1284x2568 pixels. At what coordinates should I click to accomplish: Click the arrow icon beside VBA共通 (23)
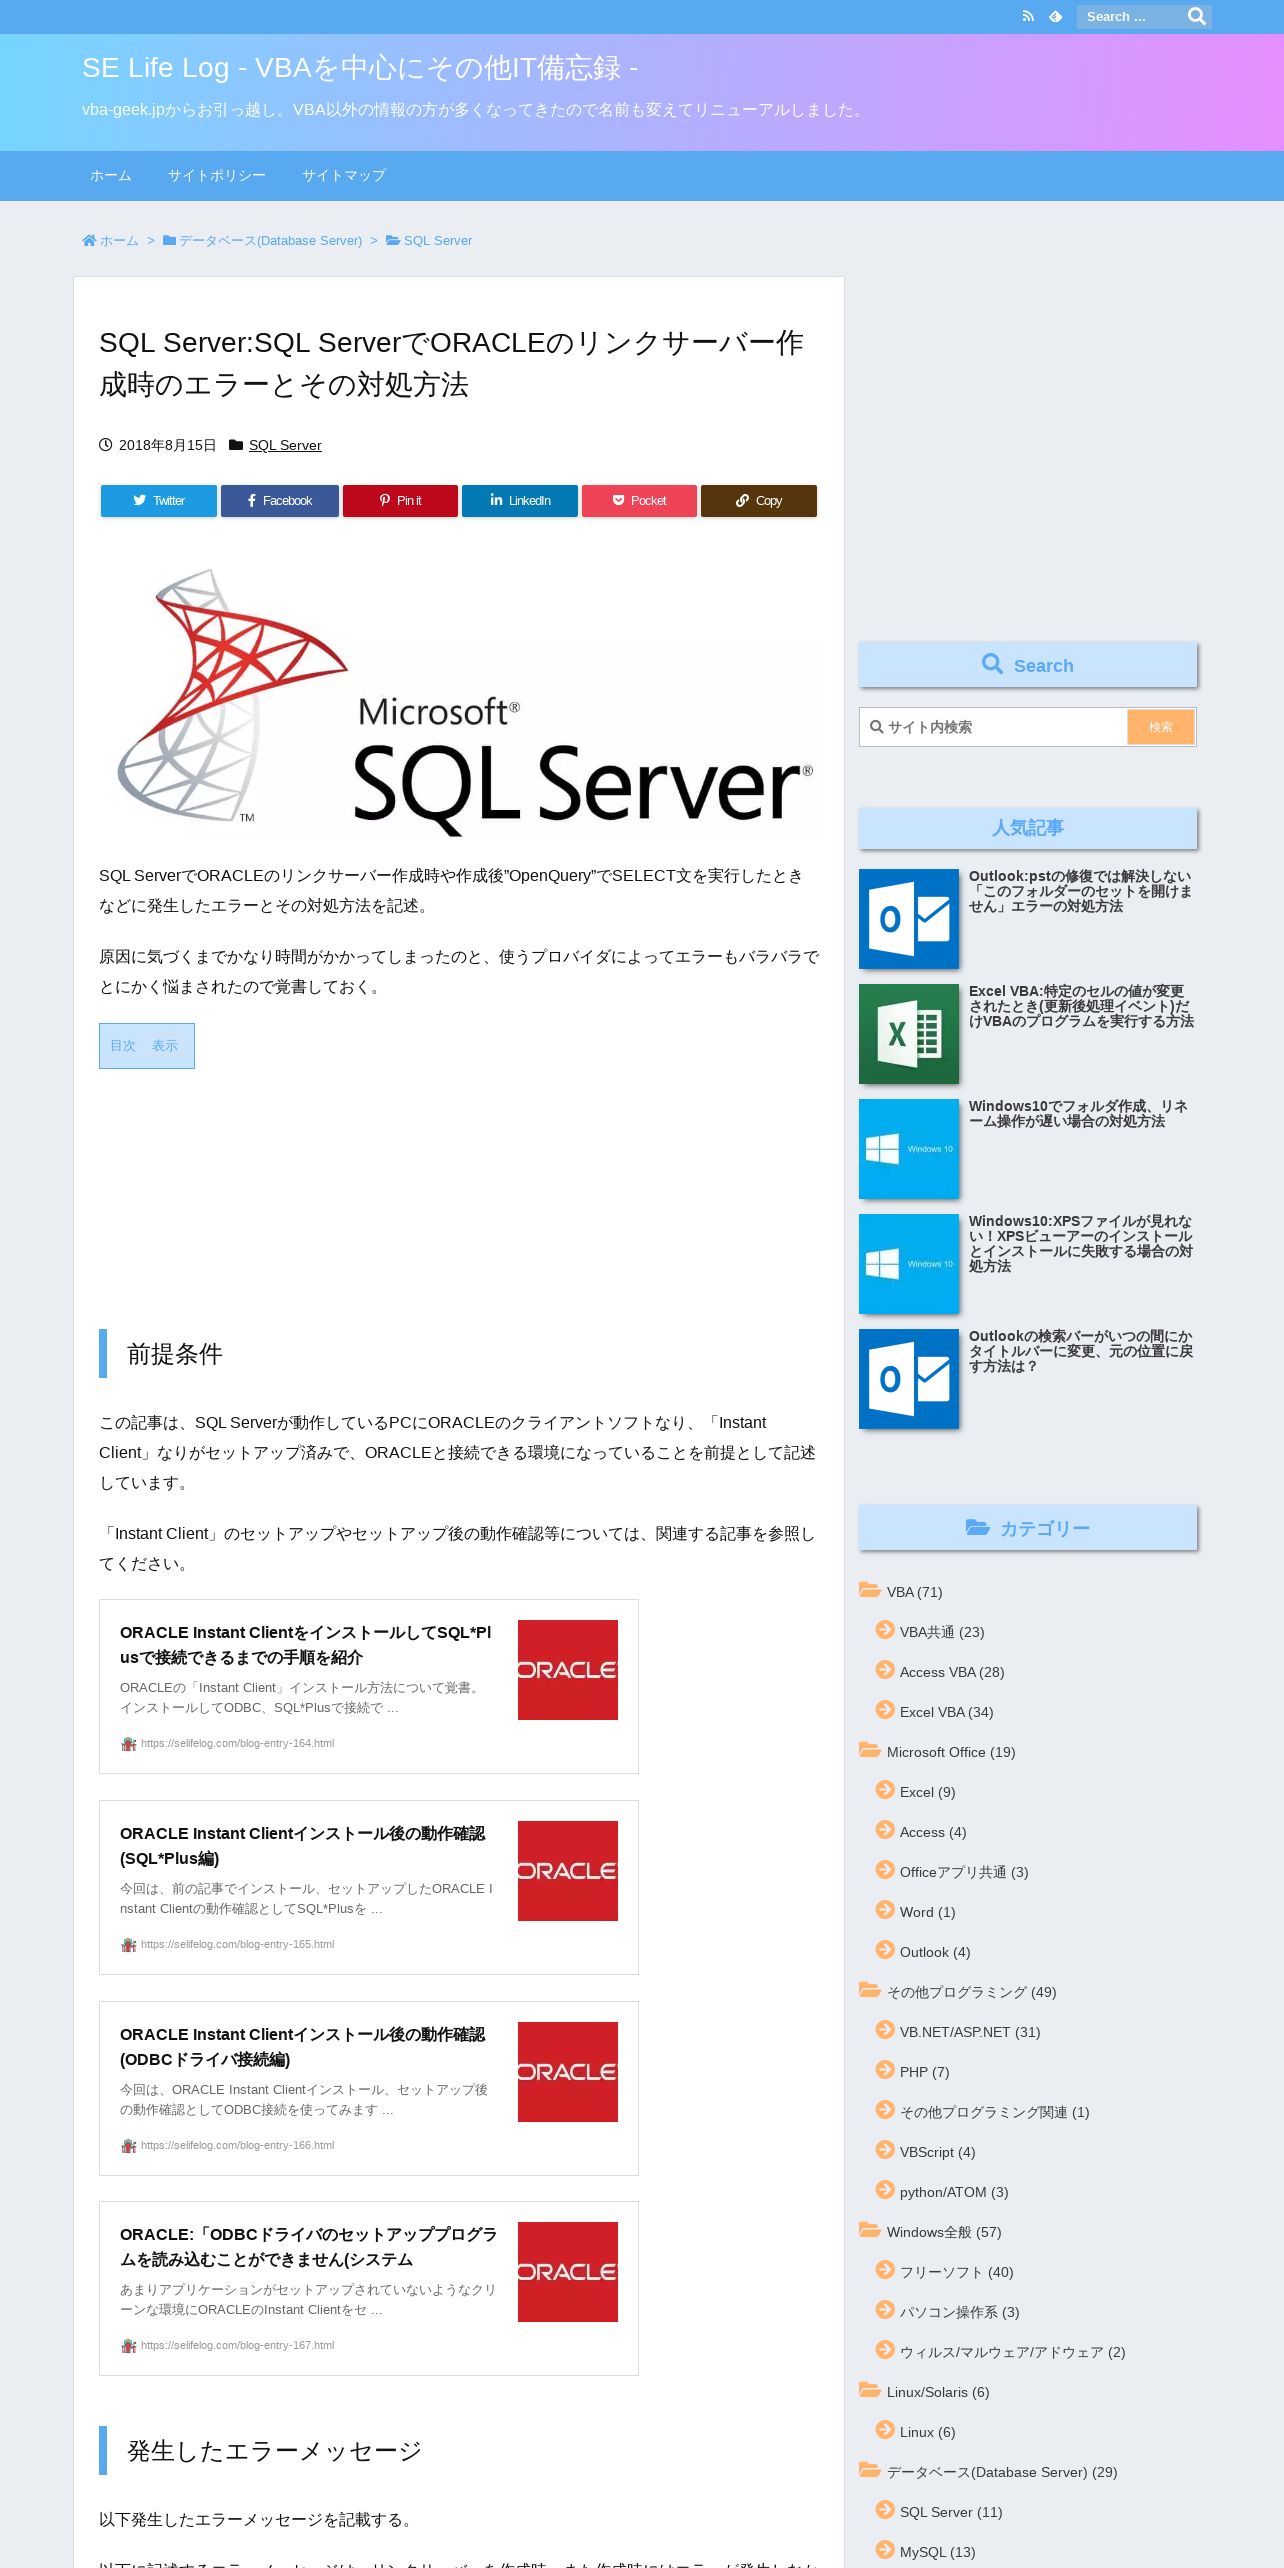[885, 1630]
